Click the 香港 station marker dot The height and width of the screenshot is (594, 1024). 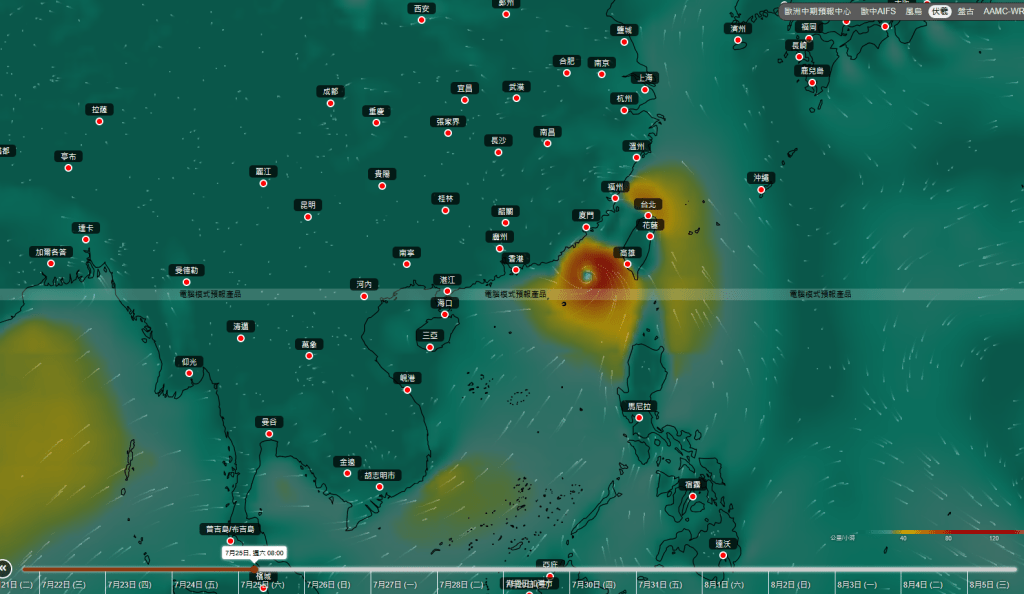click(x=516, y=270)
